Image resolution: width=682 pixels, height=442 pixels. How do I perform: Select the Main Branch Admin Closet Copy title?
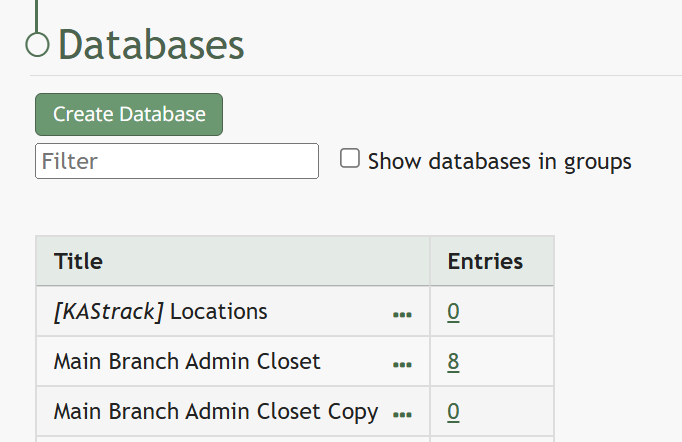[x=216, y=412]
